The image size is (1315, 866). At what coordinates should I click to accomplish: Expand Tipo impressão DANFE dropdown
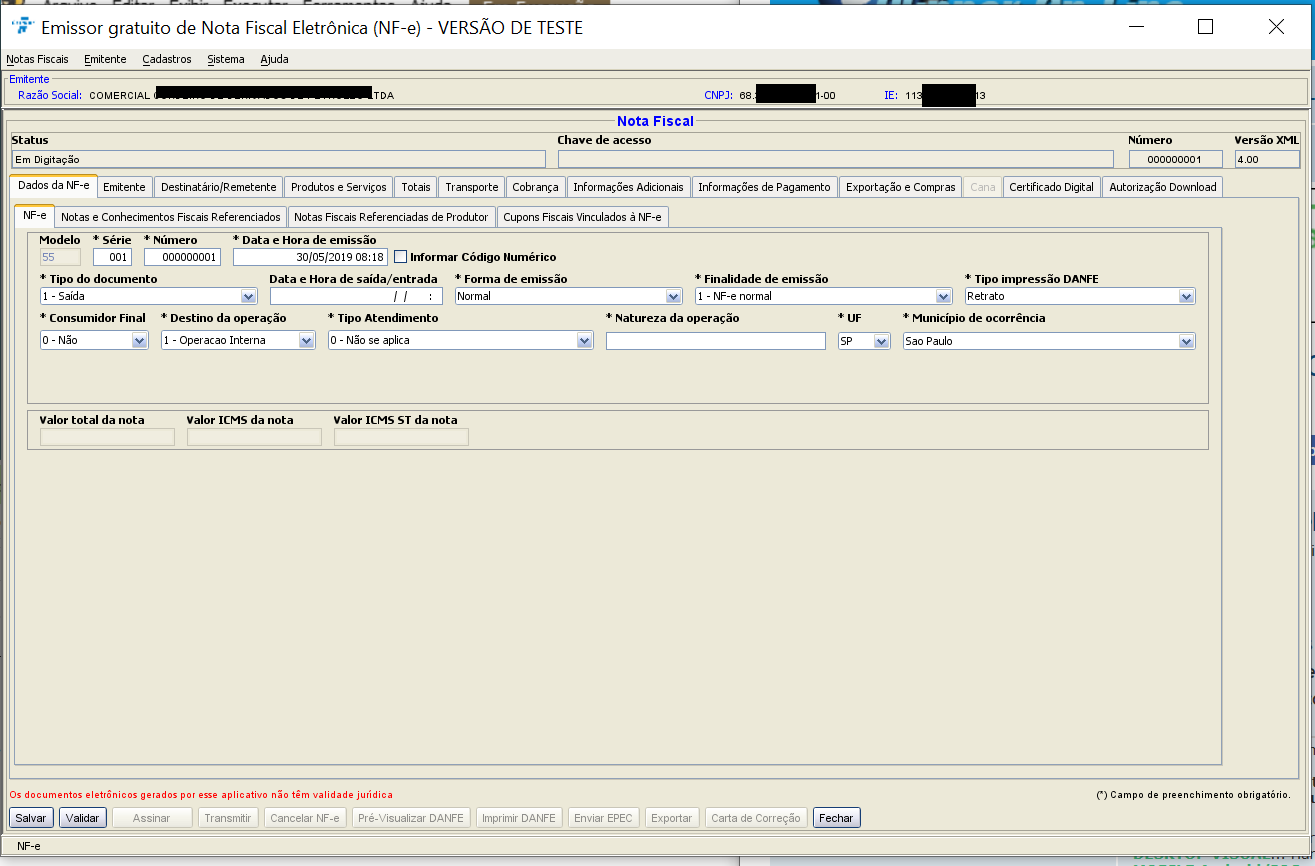1186,297
